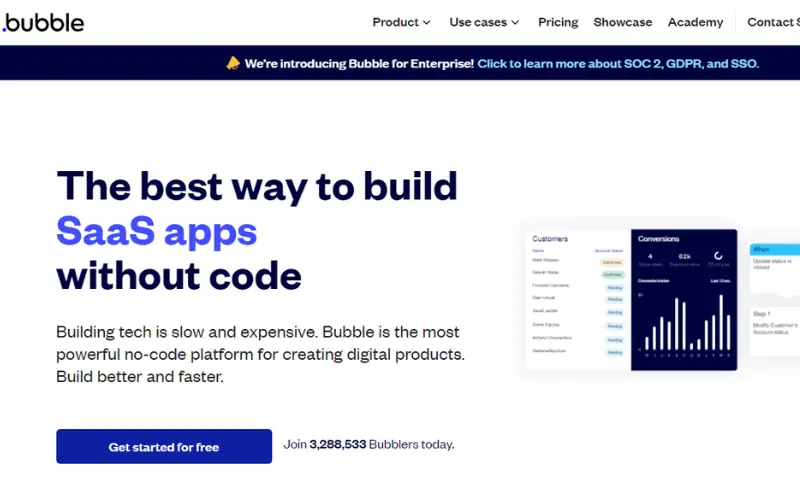The image size is (800, 500).
Task: Open the Product dropdown menu
Action: point(402,22)
